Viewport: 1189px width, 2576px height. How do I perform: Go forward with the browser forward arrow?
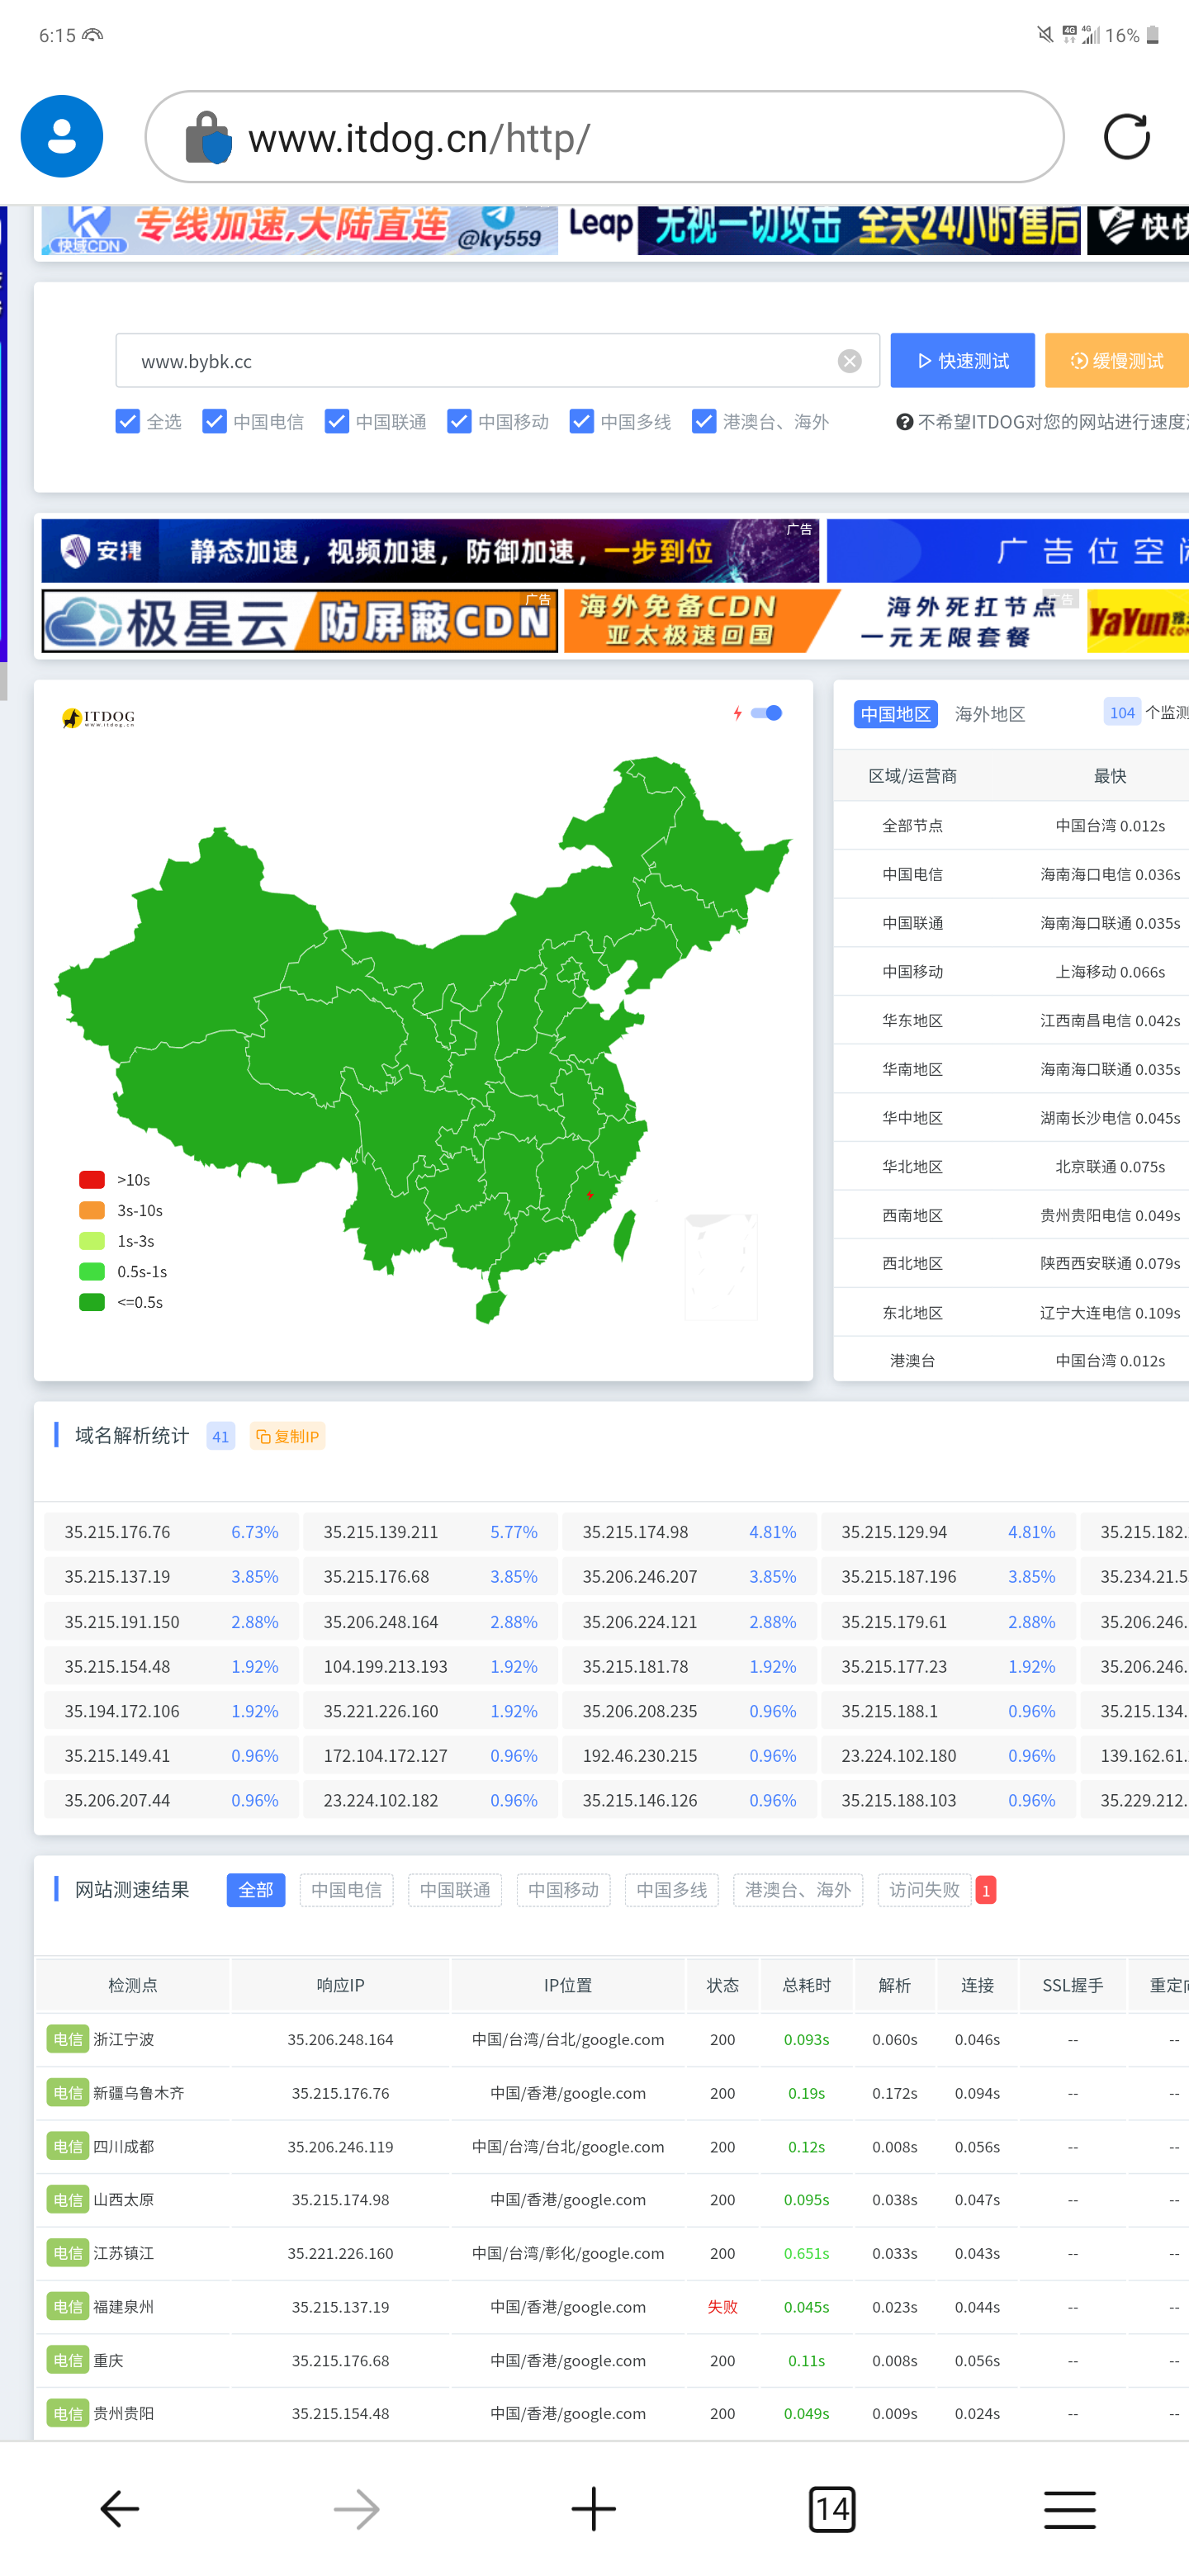coord(356,2508)
